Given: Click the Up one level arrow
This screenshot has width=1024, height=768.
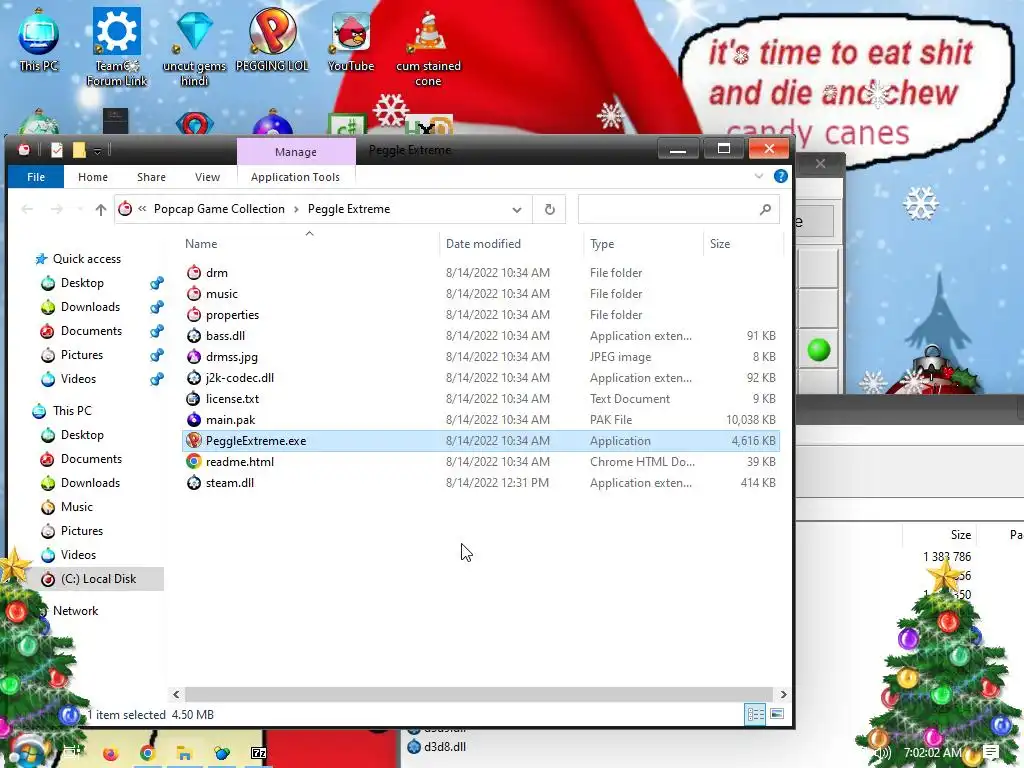Looking at the screenshot, I should pyautogui.click(x=101, y=210).
